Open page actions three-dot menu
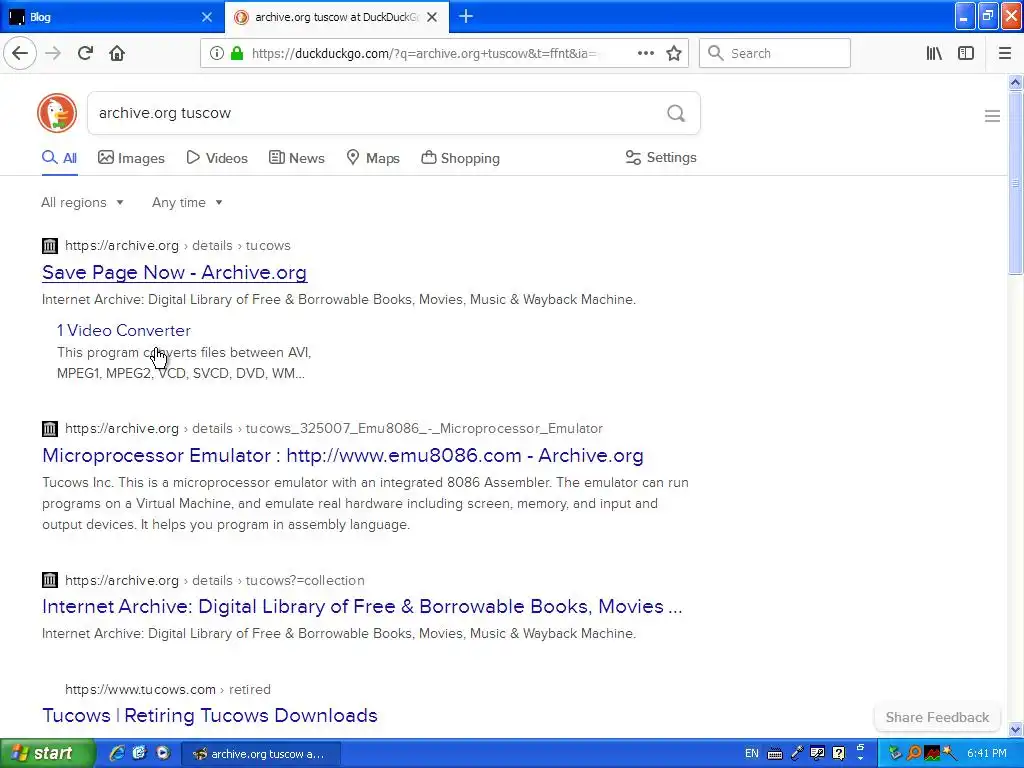Screen dimensions: 1024x768 click(645, 53)
